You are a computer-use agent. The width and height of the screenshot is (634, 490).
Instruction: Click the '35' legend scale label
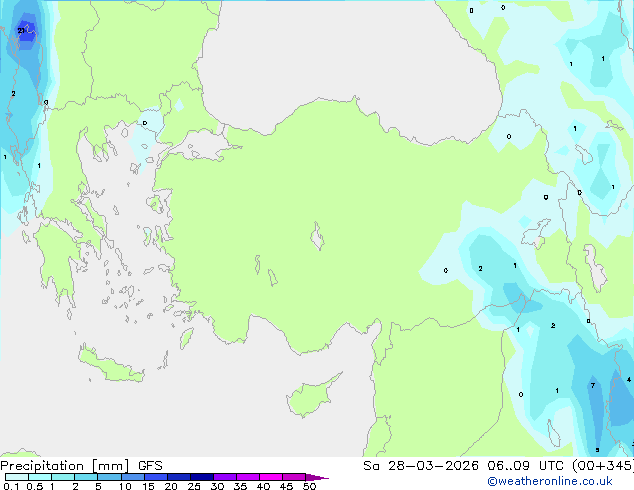point(240,486)
